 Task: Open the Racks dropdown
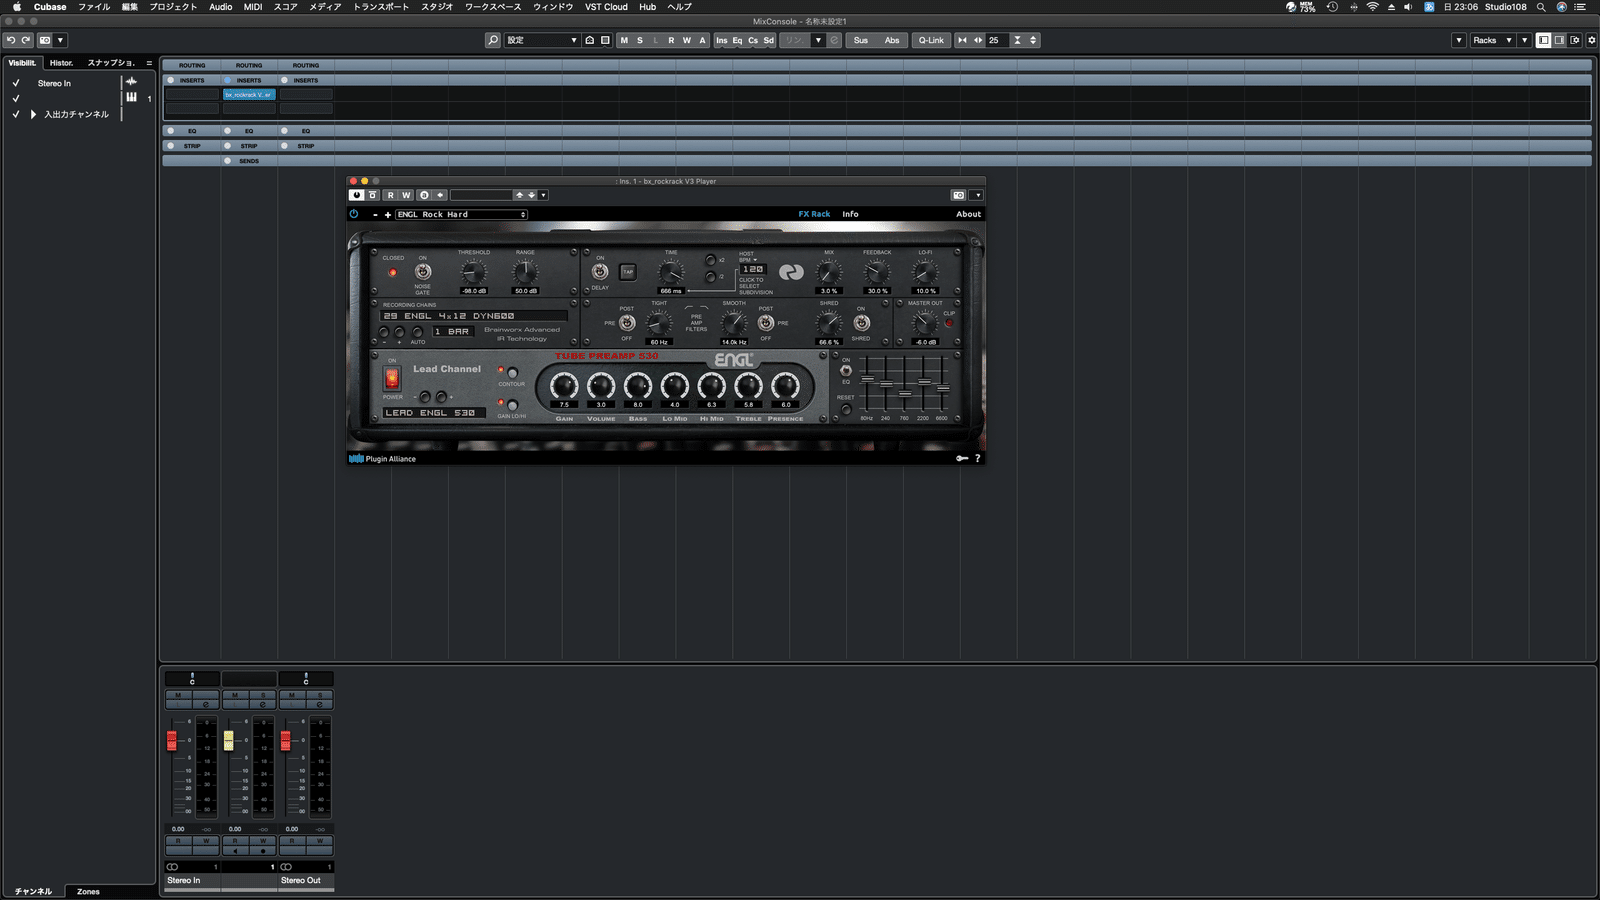point(1493,40)
